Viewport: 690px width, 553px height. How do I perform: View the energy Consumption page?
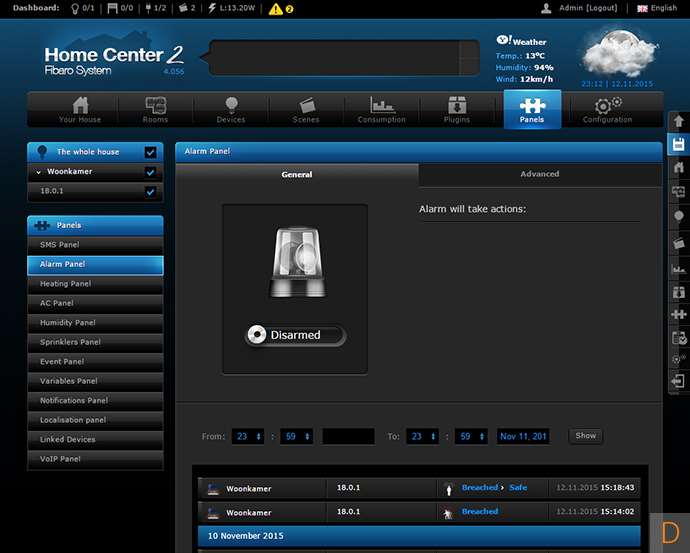[x=382, y=109]
